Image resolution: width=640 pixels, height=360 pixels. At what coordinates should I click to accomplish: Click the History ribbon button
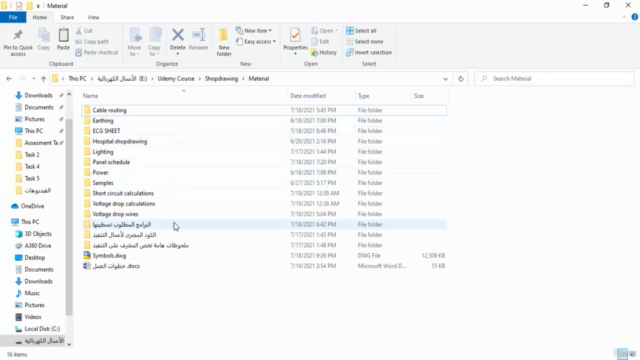(324, 53)
